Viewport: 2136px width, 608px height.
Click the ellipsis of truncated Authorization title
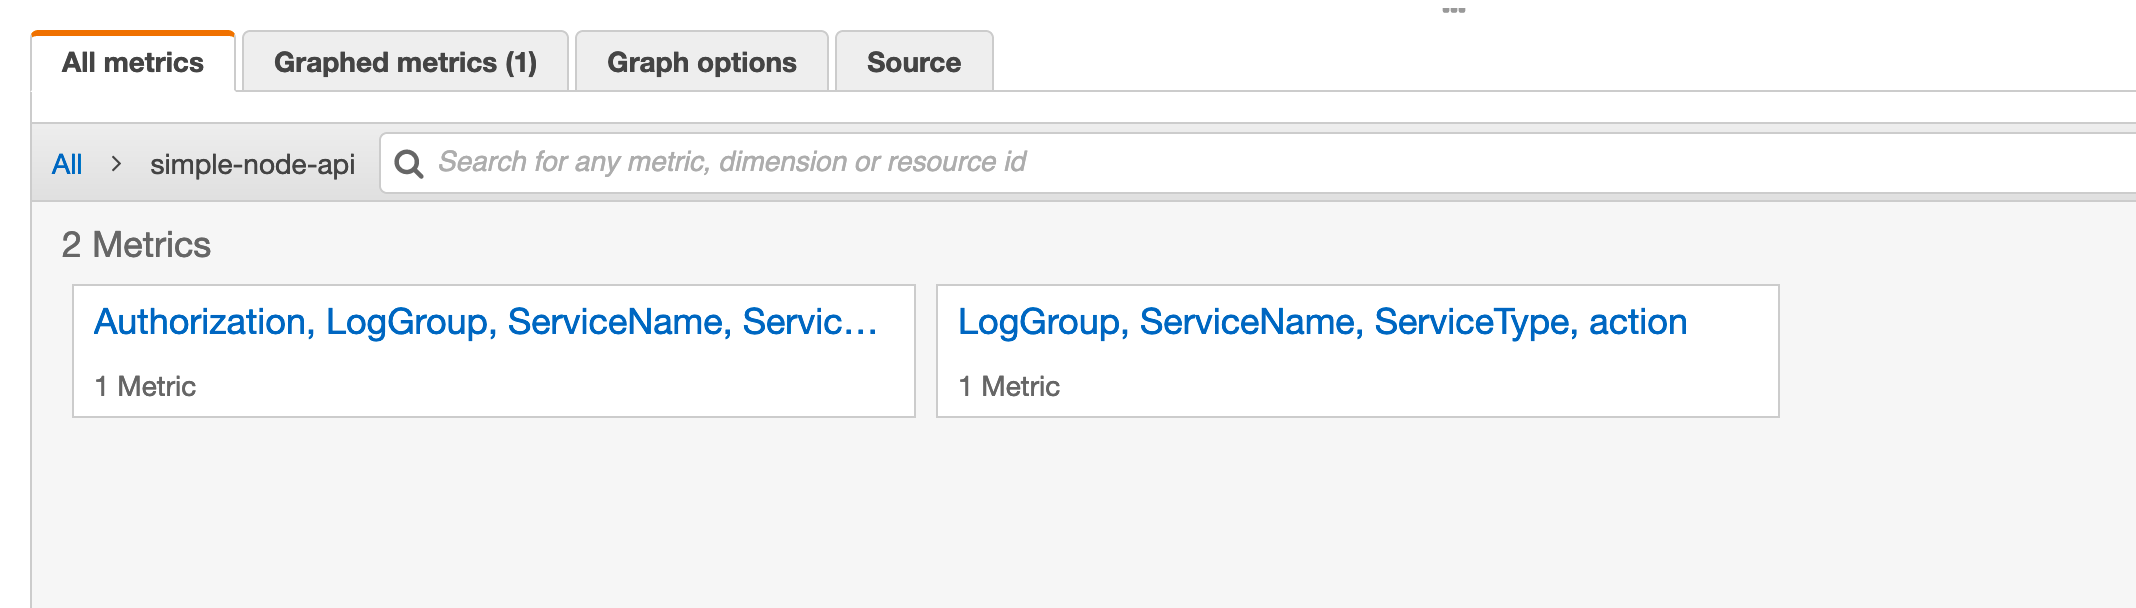863,322
